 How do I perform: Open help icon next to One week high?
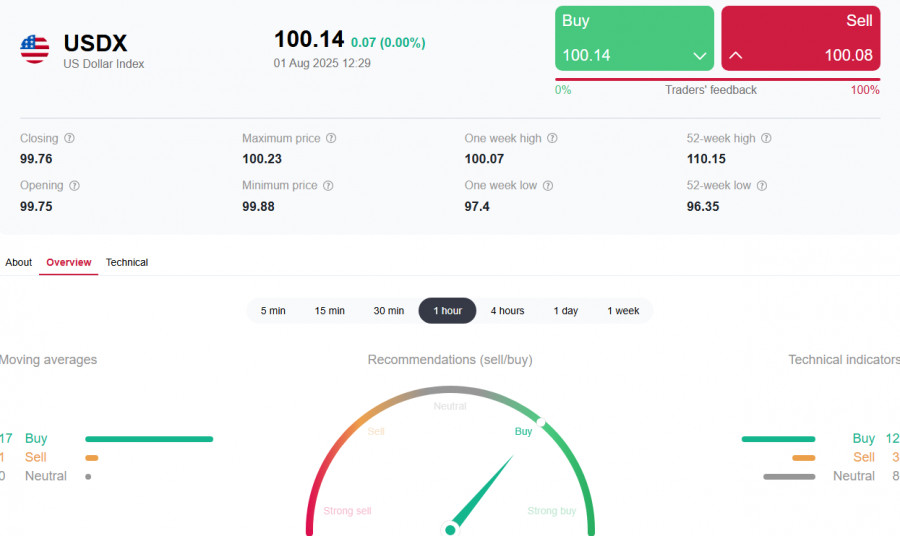point(552,138)
